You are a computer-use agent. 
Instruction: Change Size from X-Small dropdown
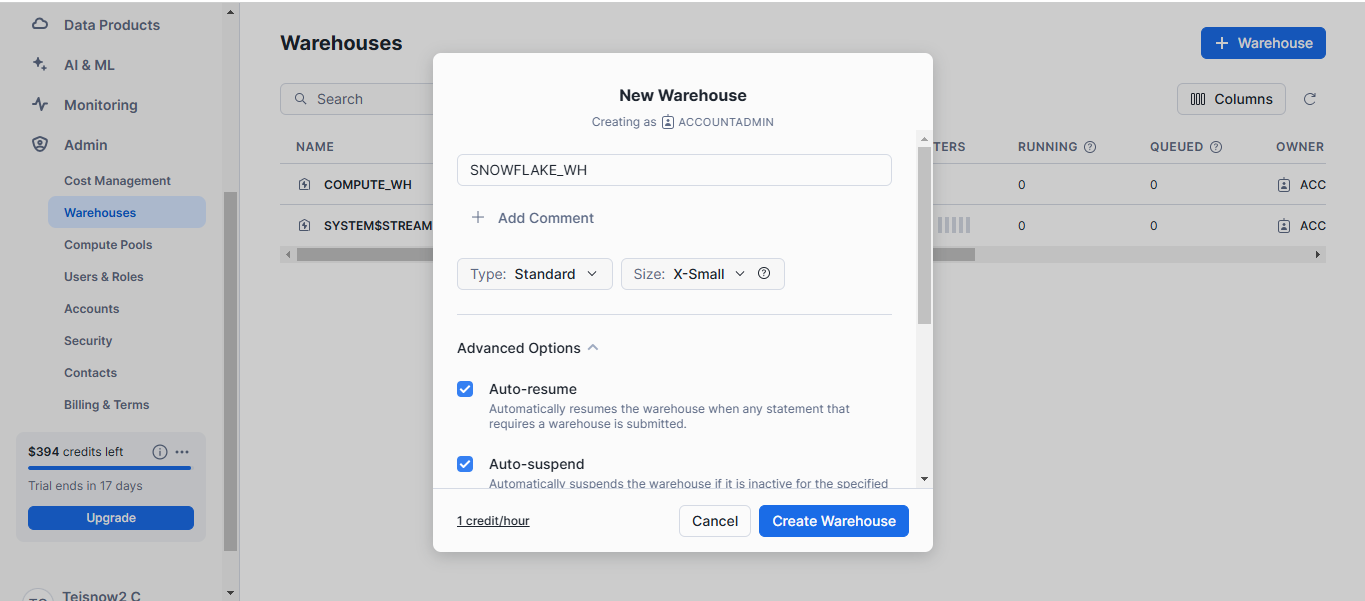point(702,273)
